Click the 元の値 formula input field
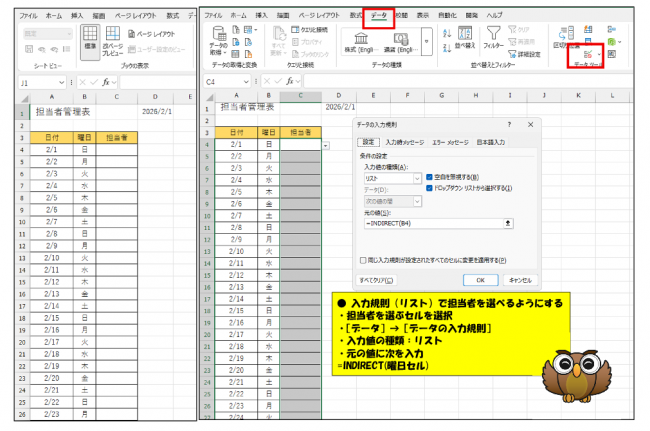 pyautogui.click(x=430, y=223)
